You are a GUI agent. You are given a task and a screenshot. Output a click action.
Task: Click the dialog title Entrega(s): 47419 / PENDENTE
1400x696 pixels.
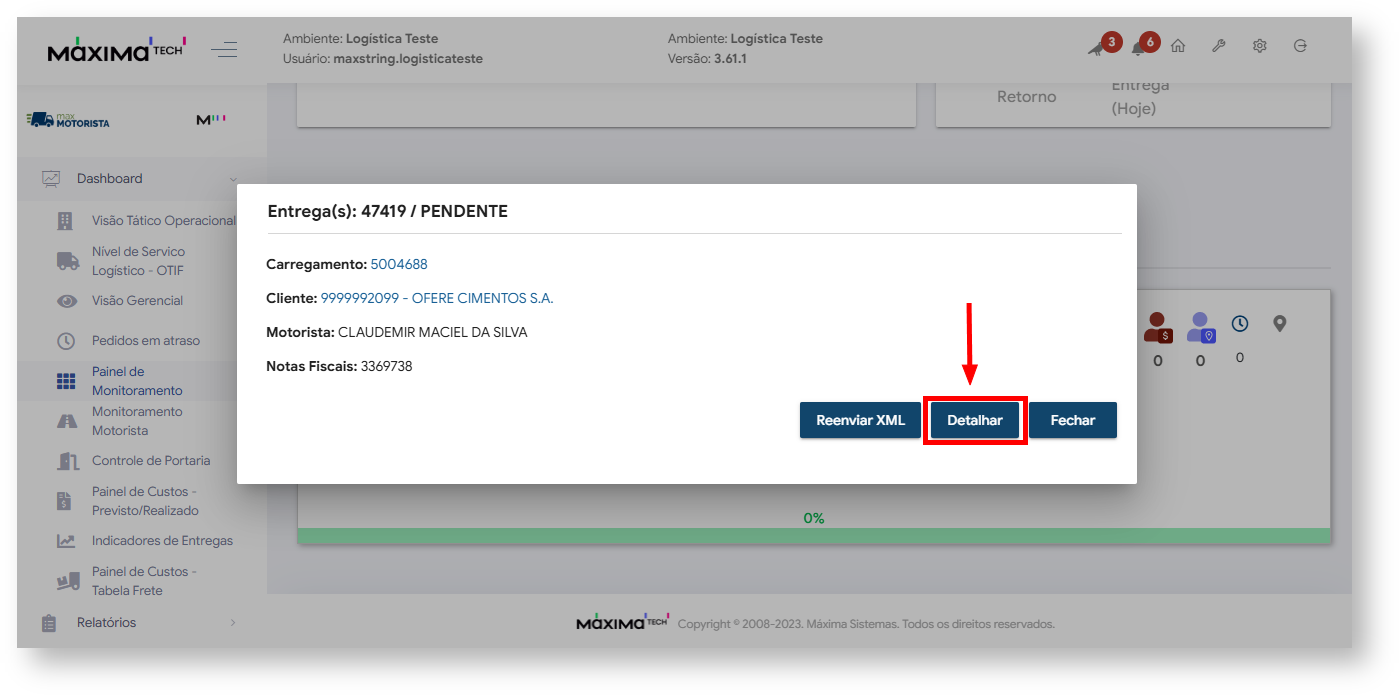(388, 211)
